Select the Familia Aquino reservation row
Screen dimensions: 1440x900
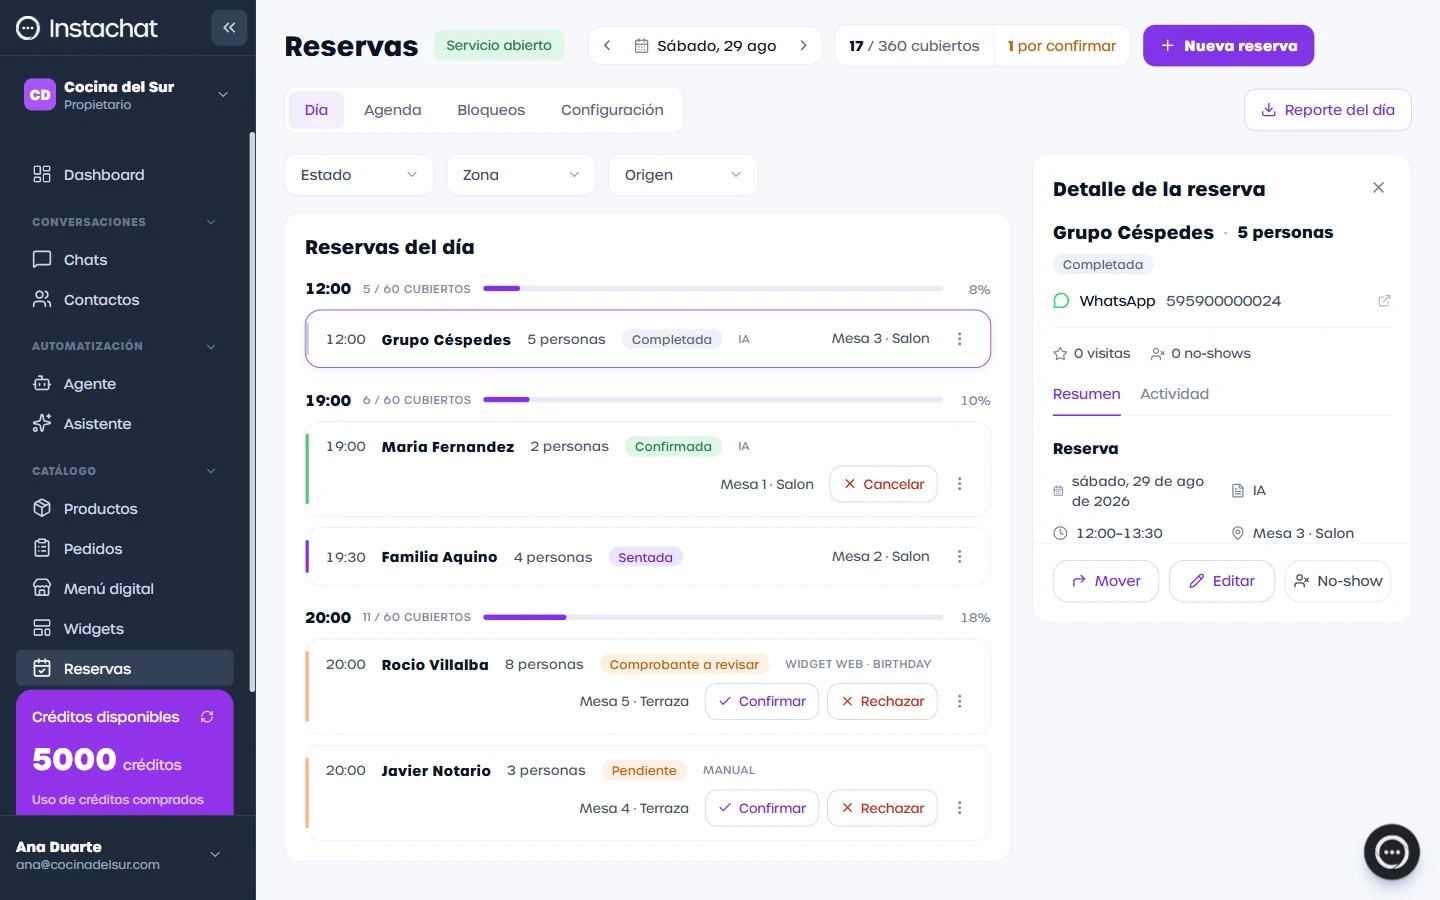pos(648,557)
